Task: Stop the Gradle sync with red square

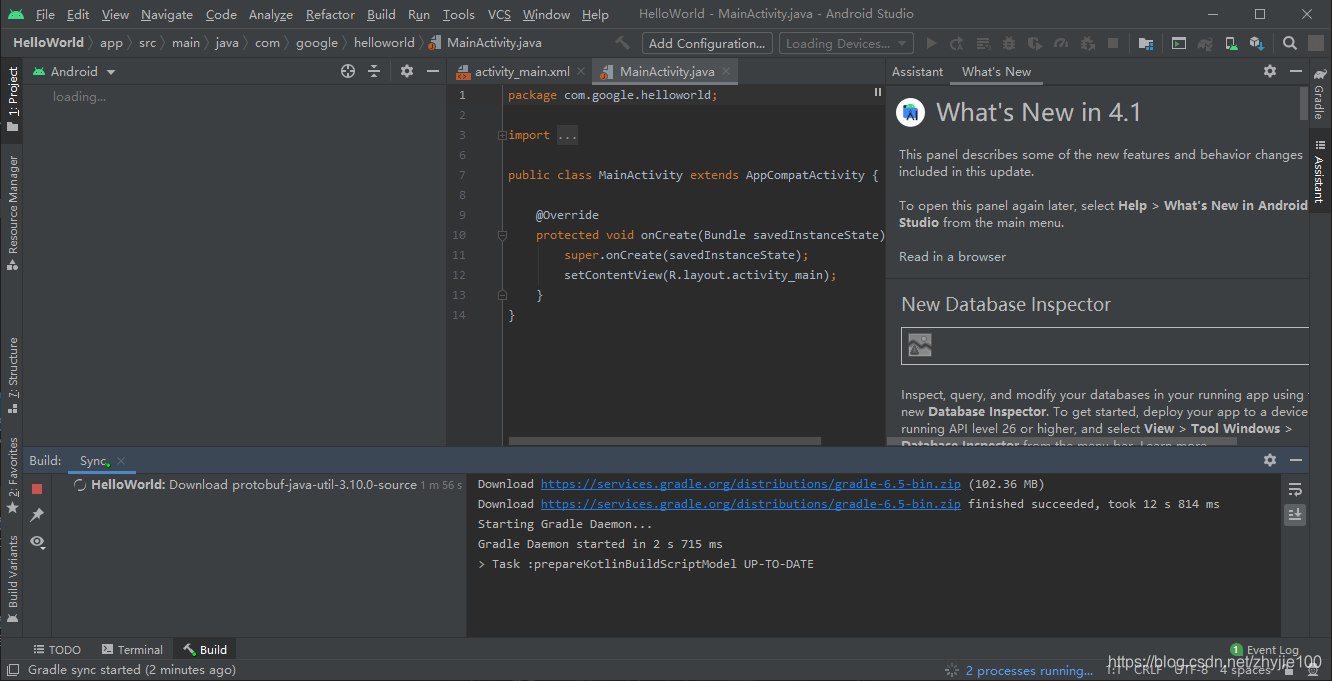Action: pos(37,489)
